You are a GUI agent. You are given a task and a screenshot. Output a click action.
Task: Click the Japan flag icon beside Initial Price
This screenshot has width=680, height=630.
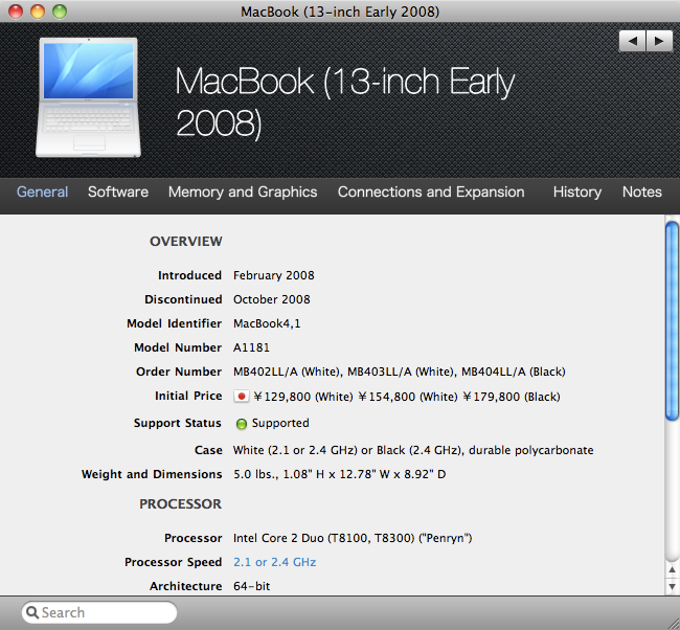tap(241, 396)
